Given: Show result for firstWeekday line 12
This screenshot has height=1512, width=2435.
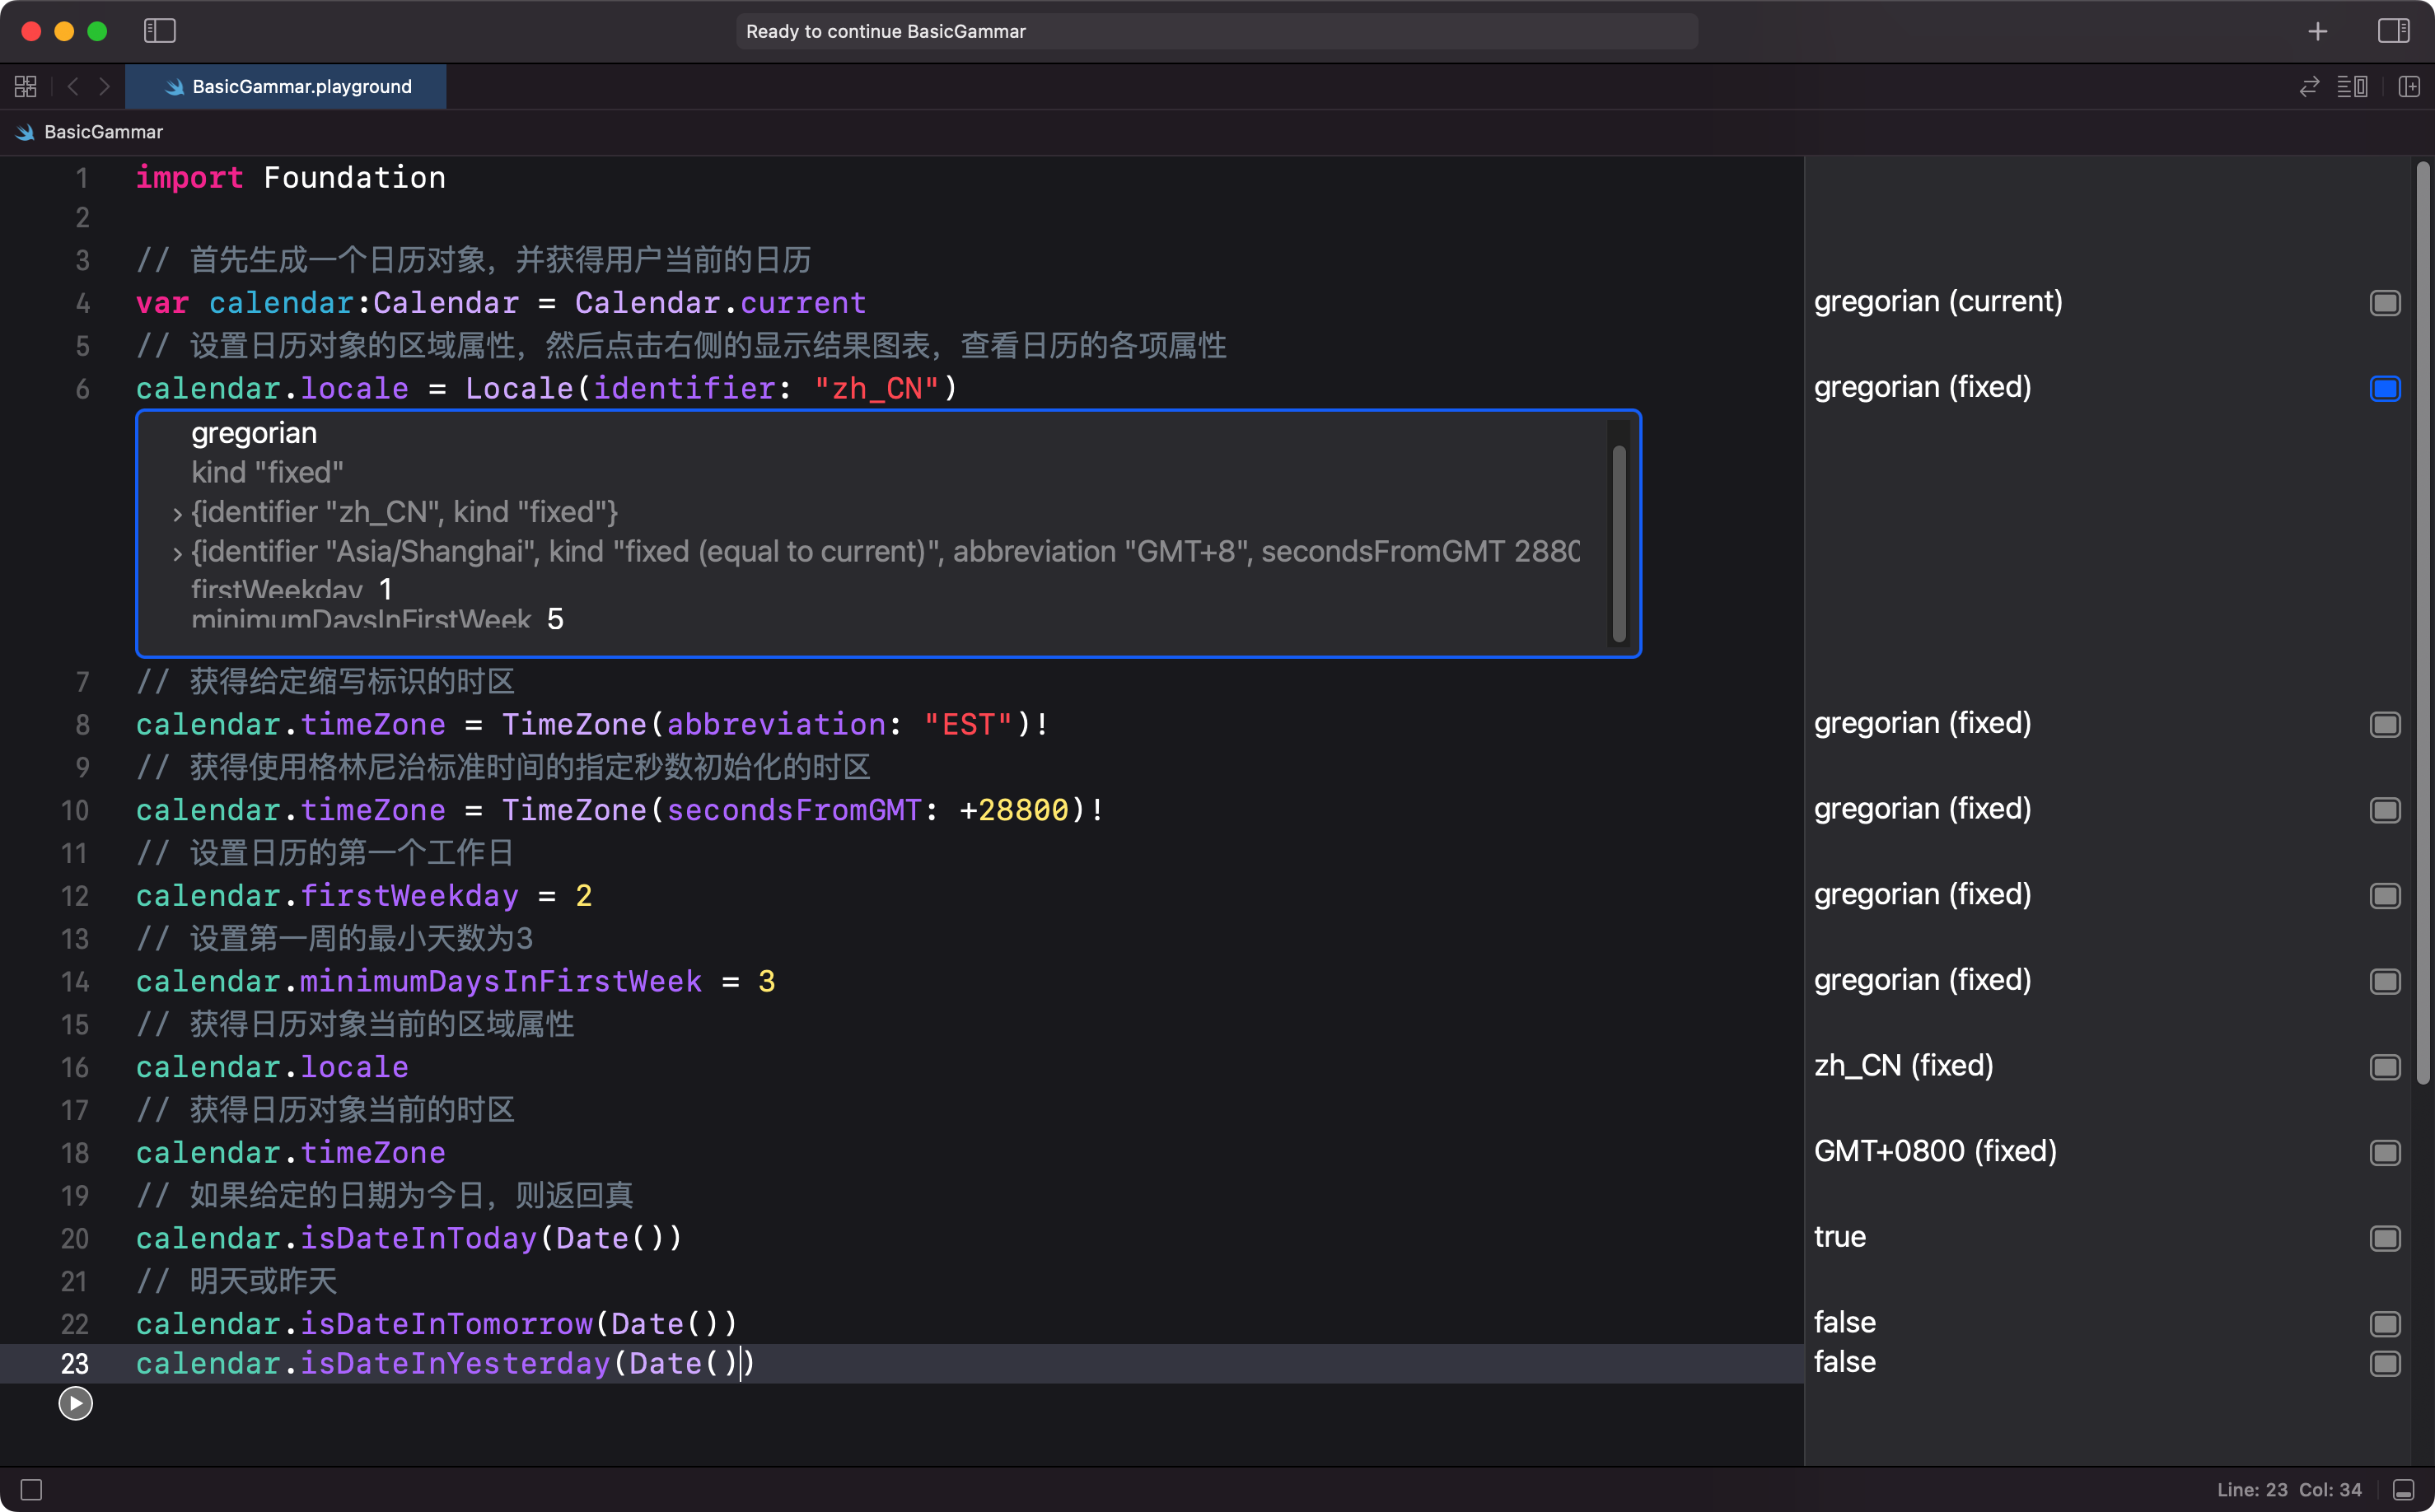Looking at the screenshot, I should click(2385, 896).
